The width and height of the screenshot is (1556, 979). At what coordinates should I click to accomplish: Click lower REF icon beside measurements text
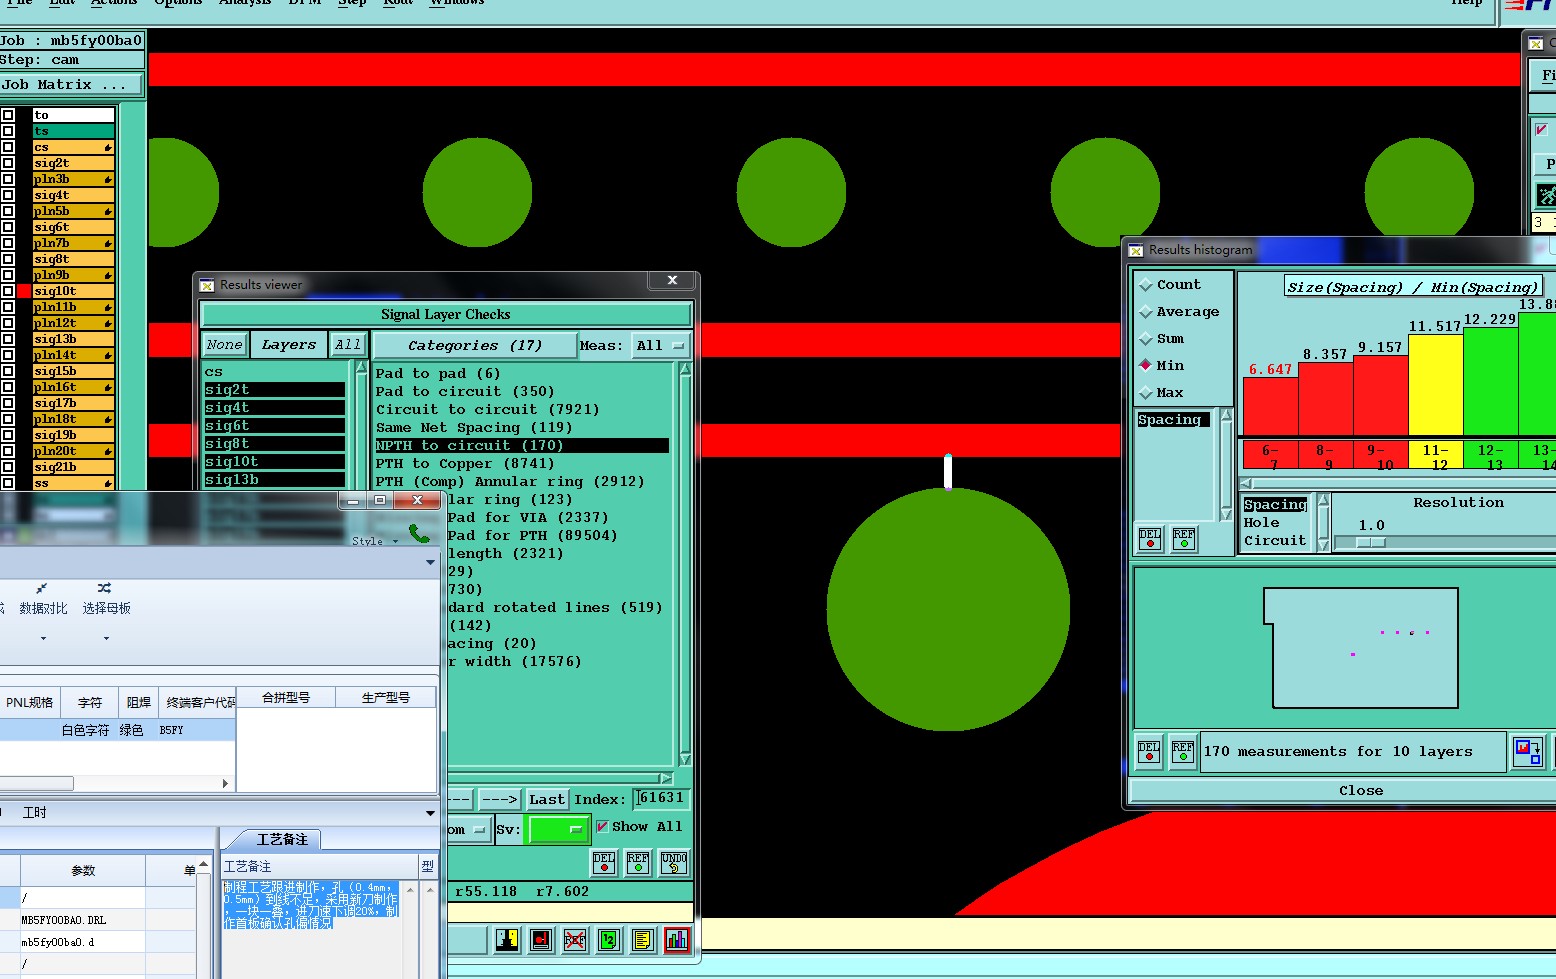pos(1183,752)
